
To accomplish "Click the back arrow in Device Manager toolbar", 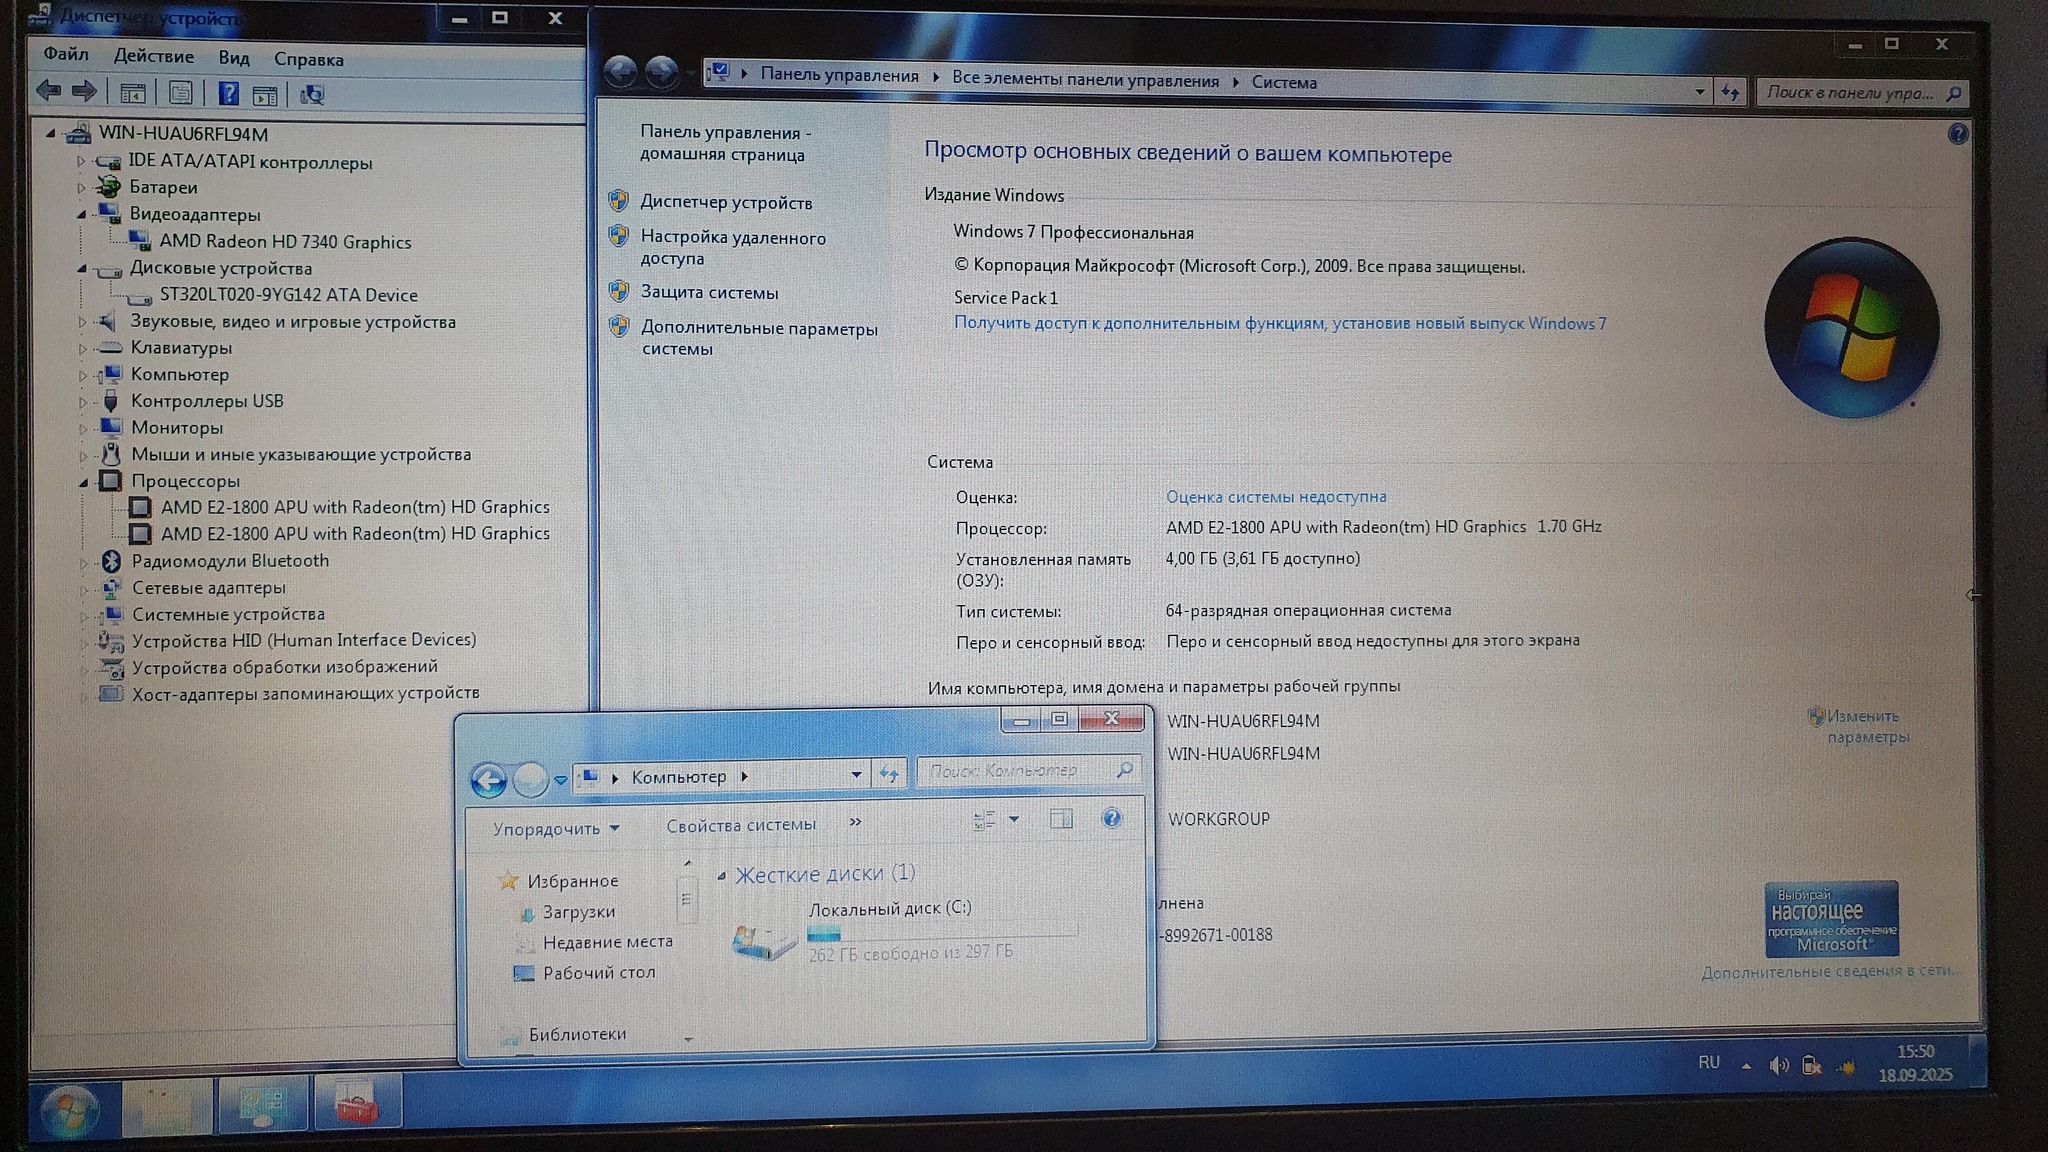I will coord(48,92).
